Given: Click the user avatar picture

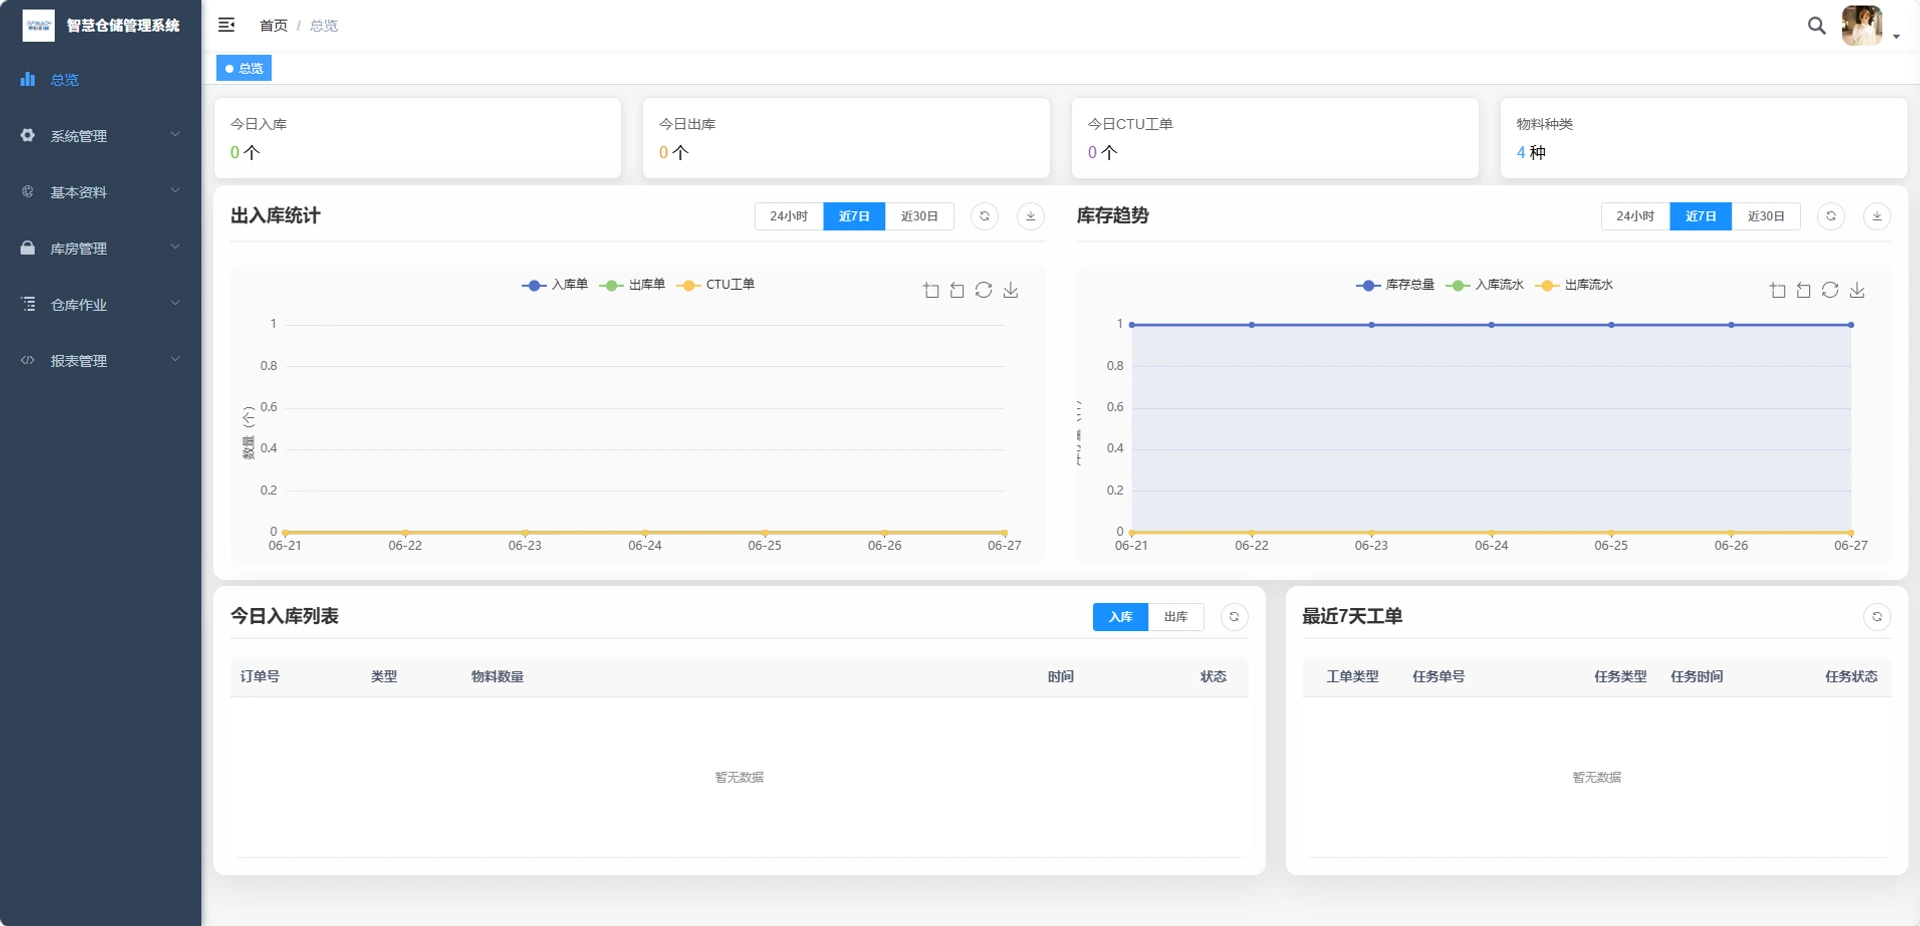Looking at the screenshot, I should pos(1861,25).
